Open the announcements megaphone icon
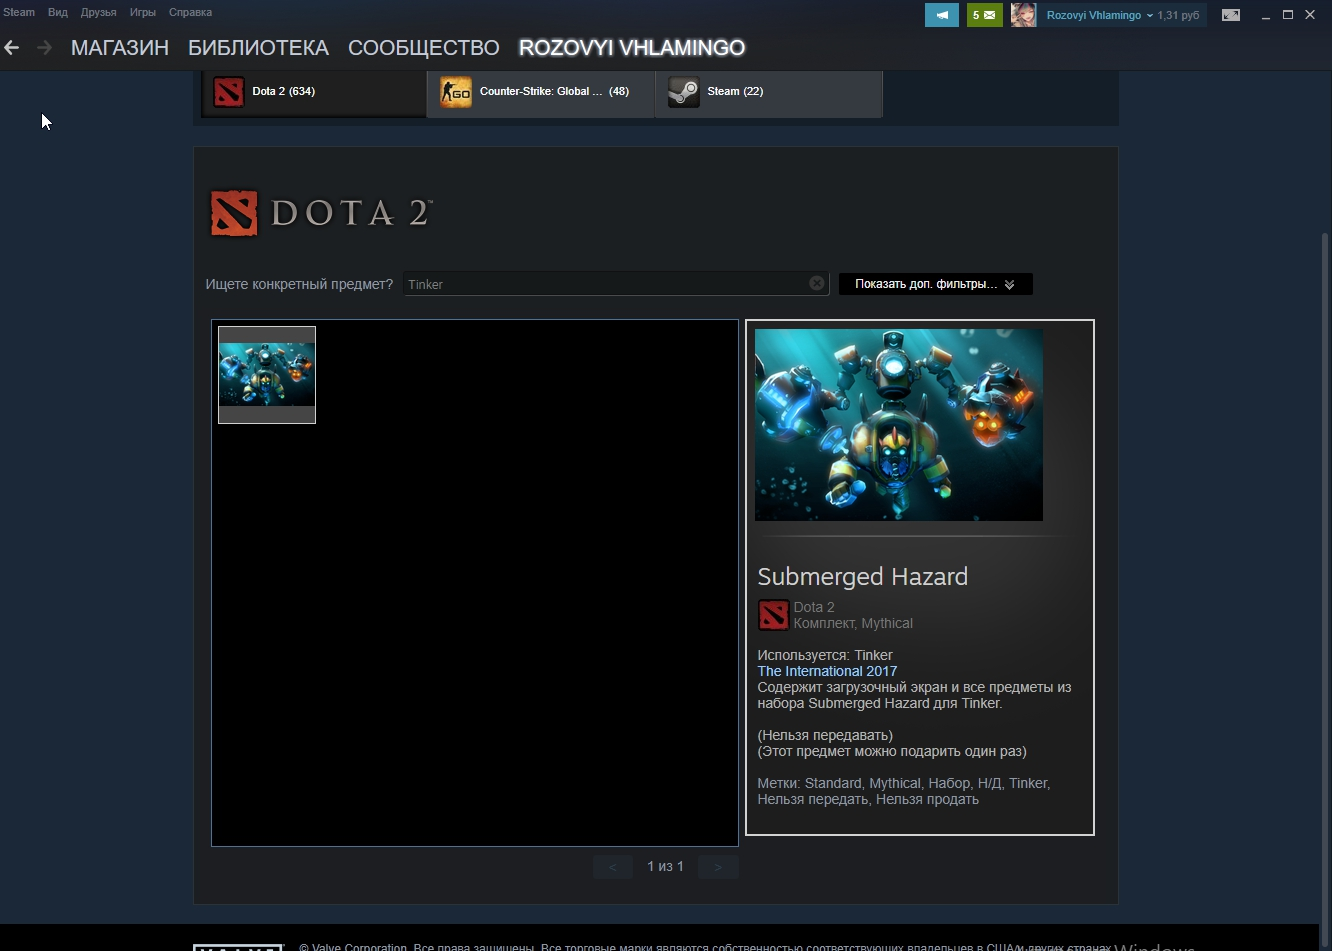Viewport: 1332px width, 951px height. pos(941,15)
